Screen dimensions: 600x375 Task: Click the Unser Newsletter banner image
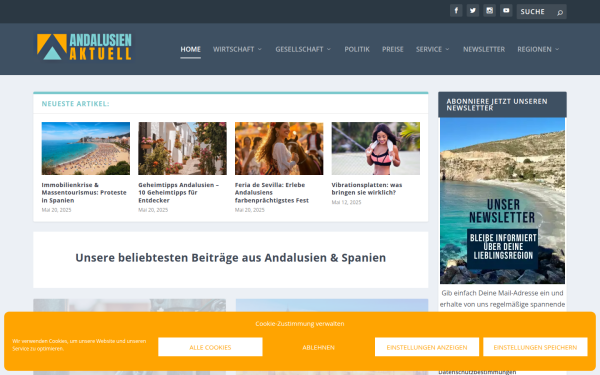[x=502, y=201]
